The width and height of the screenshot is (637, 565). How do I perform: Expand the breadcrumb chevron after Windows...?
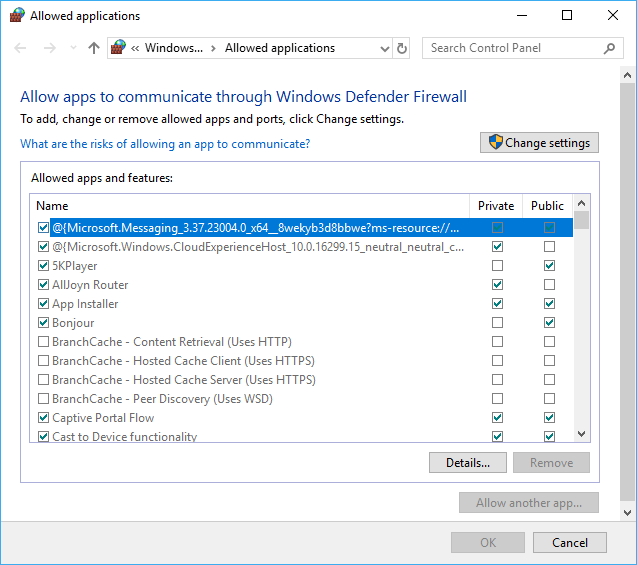[213, 49]
